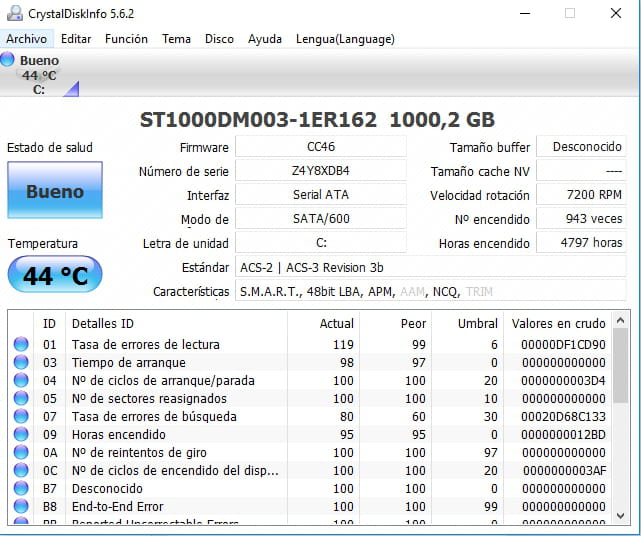Open the Editar menu
The image size is (641, 536).
76,39
